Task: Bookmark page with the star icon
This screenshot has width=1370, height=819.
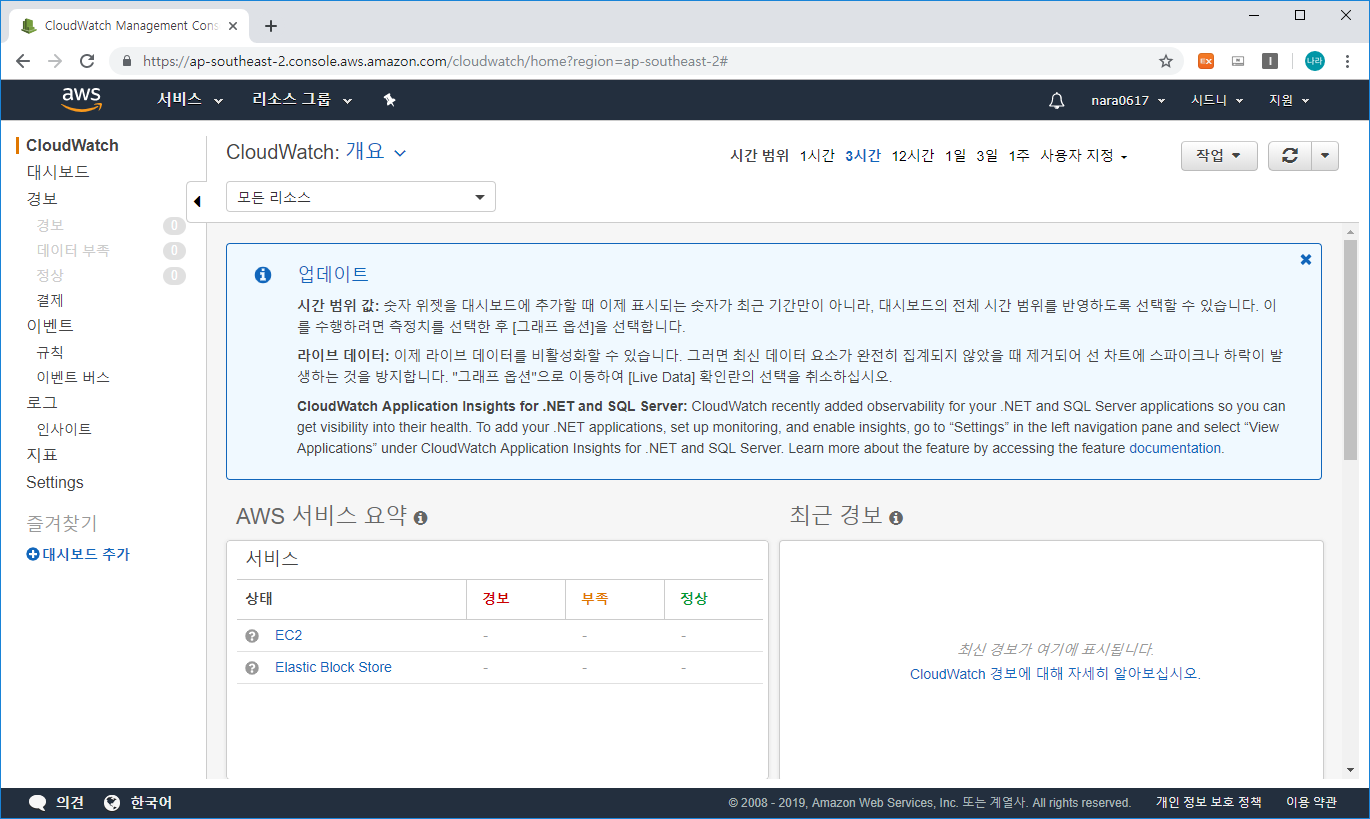Action: 1165,61
